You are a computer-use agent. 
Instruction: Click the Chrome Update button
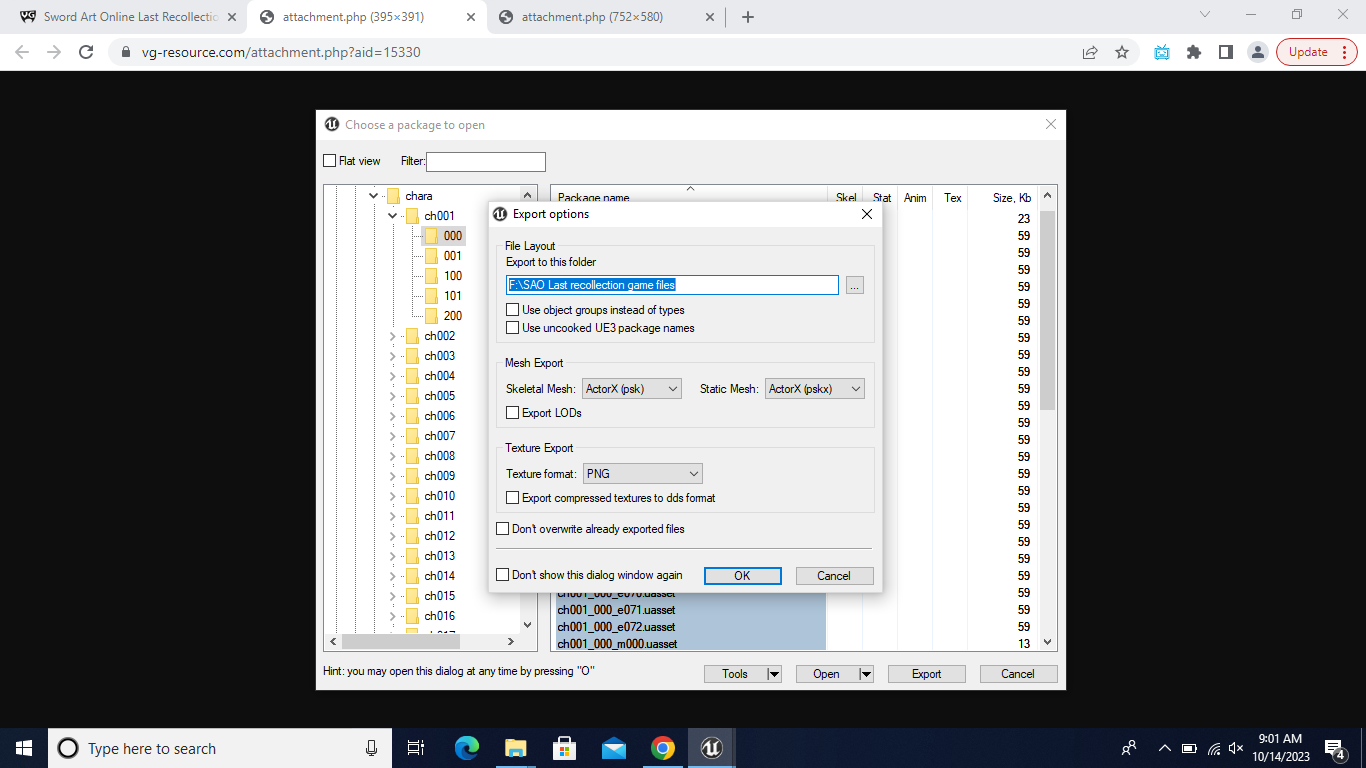(1317, 52)
